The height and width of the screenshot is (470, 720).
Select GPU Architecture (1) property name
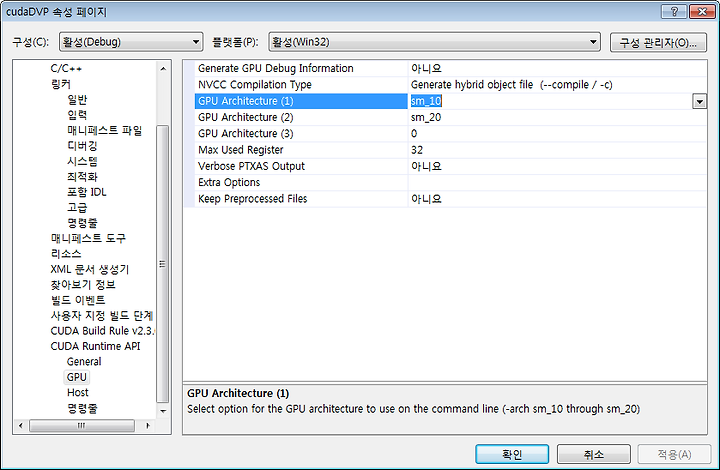coord(301,101)
